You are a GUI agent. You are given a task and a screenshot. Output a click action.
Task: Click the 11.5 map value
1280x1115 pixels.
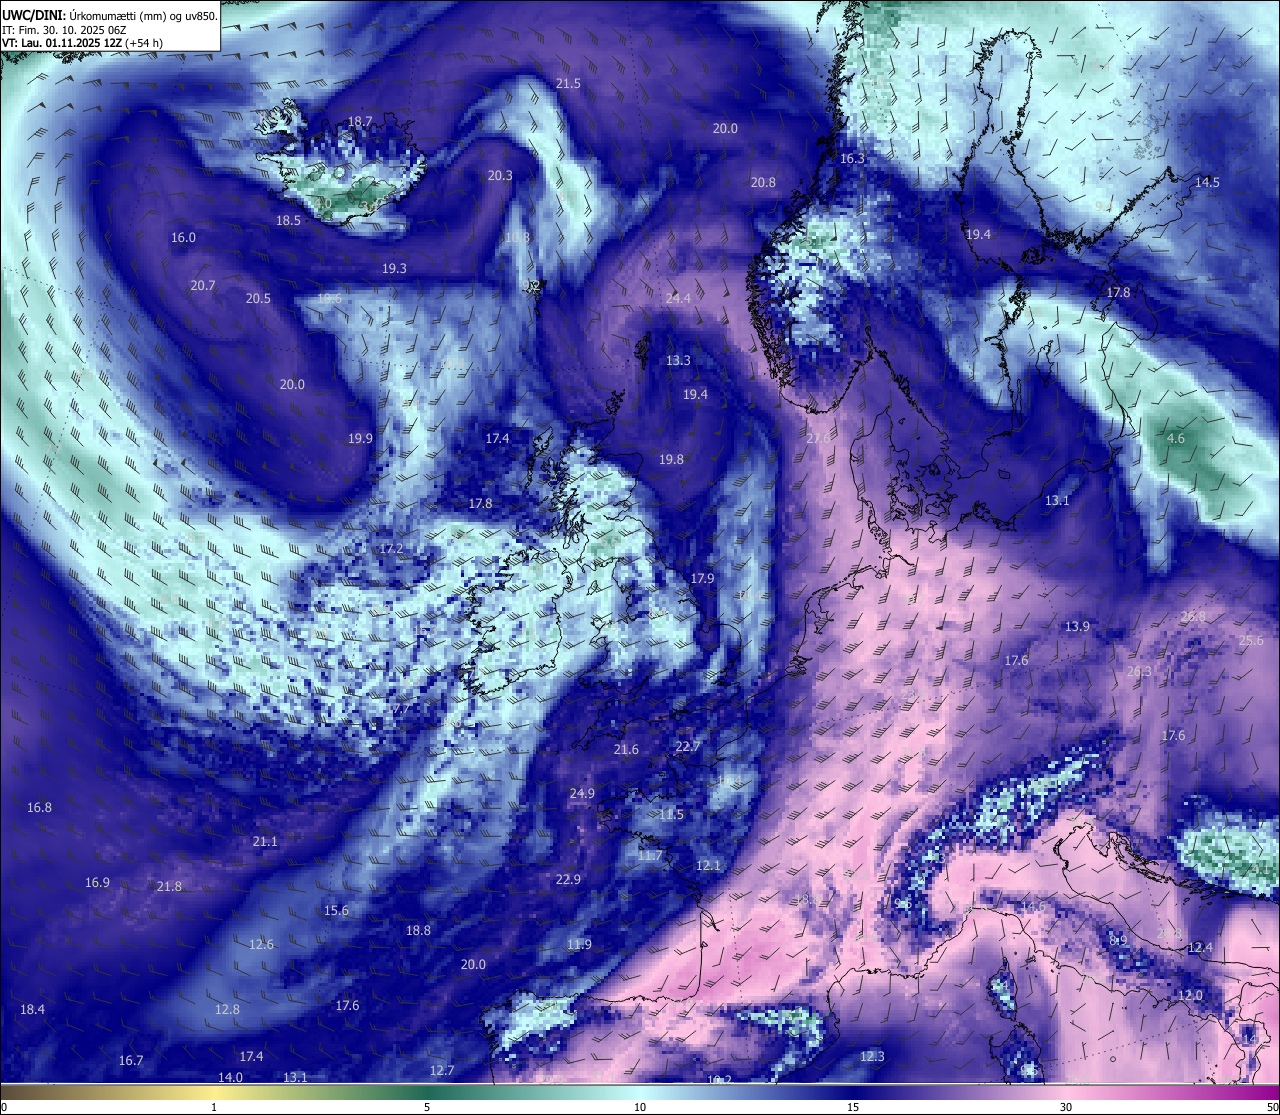point(671,815)
